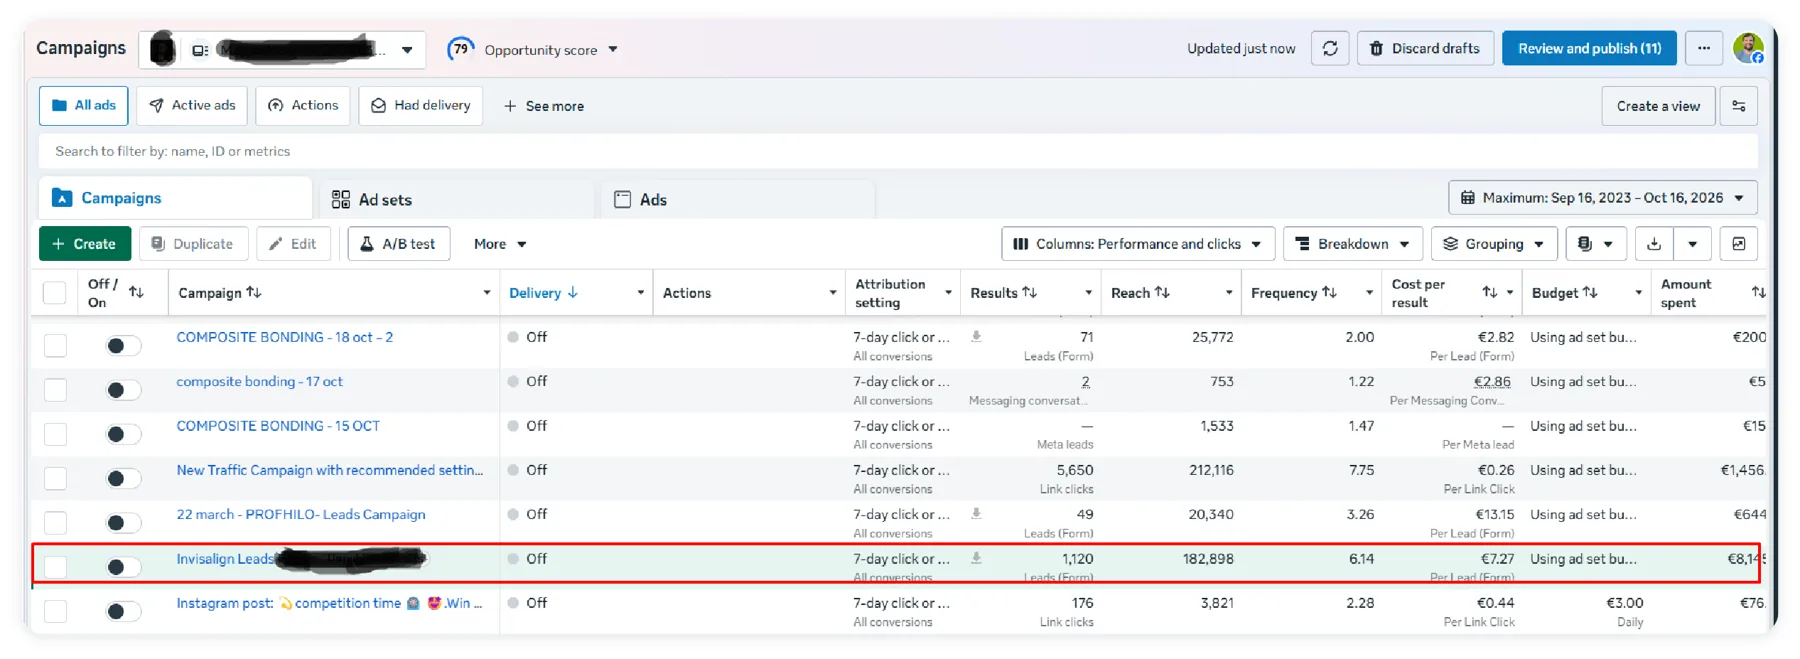
Task: Toggle on COMPOSITE BONDING - 18 oct - 2
Action: [x=123, y=345]
